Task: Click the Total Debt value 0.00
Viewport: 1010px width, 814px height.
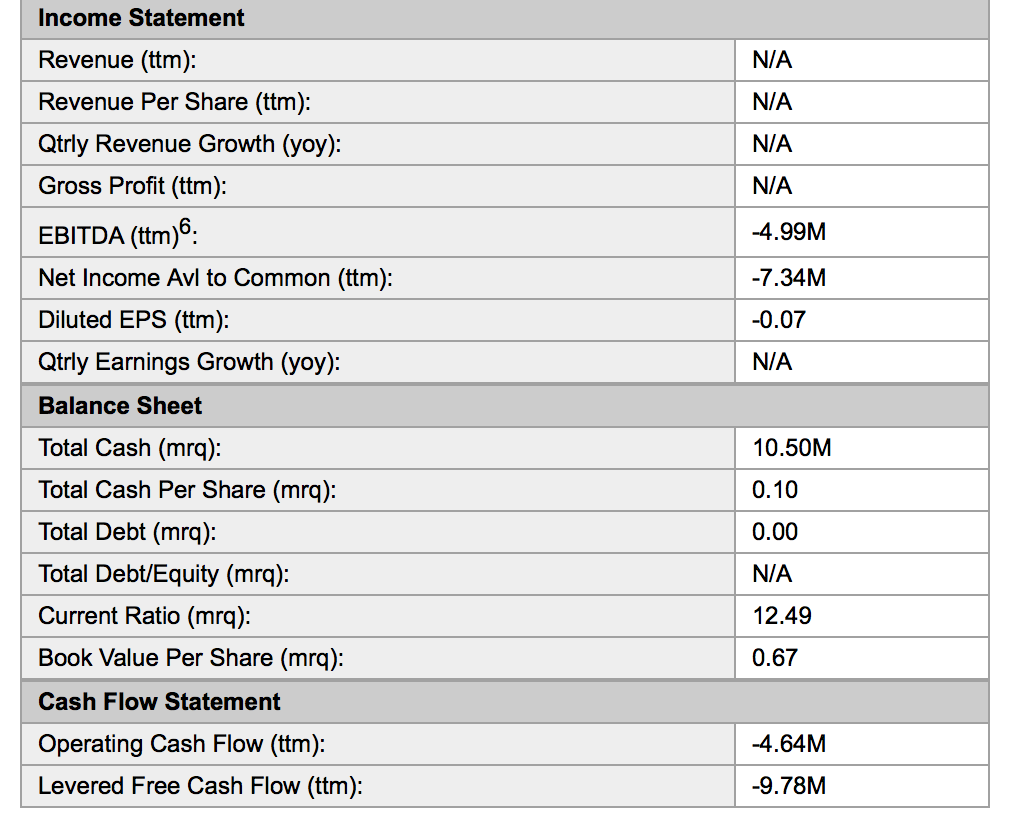Action: point(775,532)
